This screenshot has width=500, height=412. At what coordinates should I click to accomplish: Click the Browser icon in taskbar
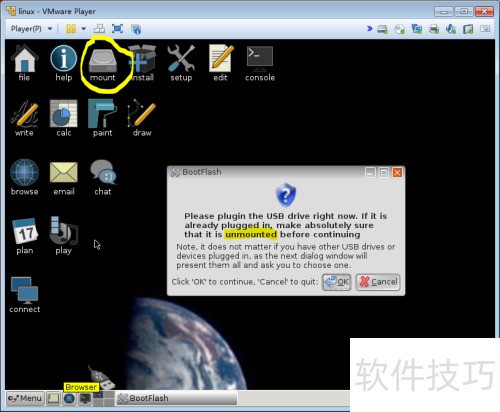69,399
